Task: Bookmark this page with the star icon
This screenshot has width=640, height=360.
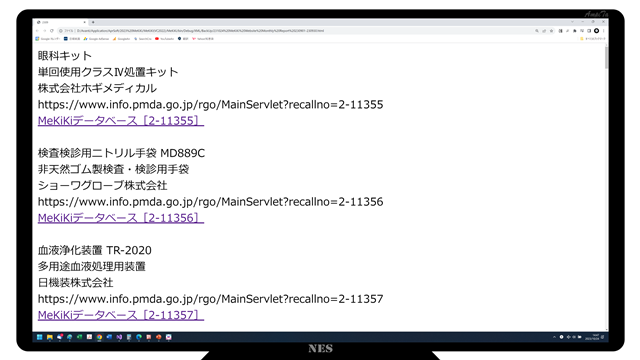Action: [x=551, y=31]
